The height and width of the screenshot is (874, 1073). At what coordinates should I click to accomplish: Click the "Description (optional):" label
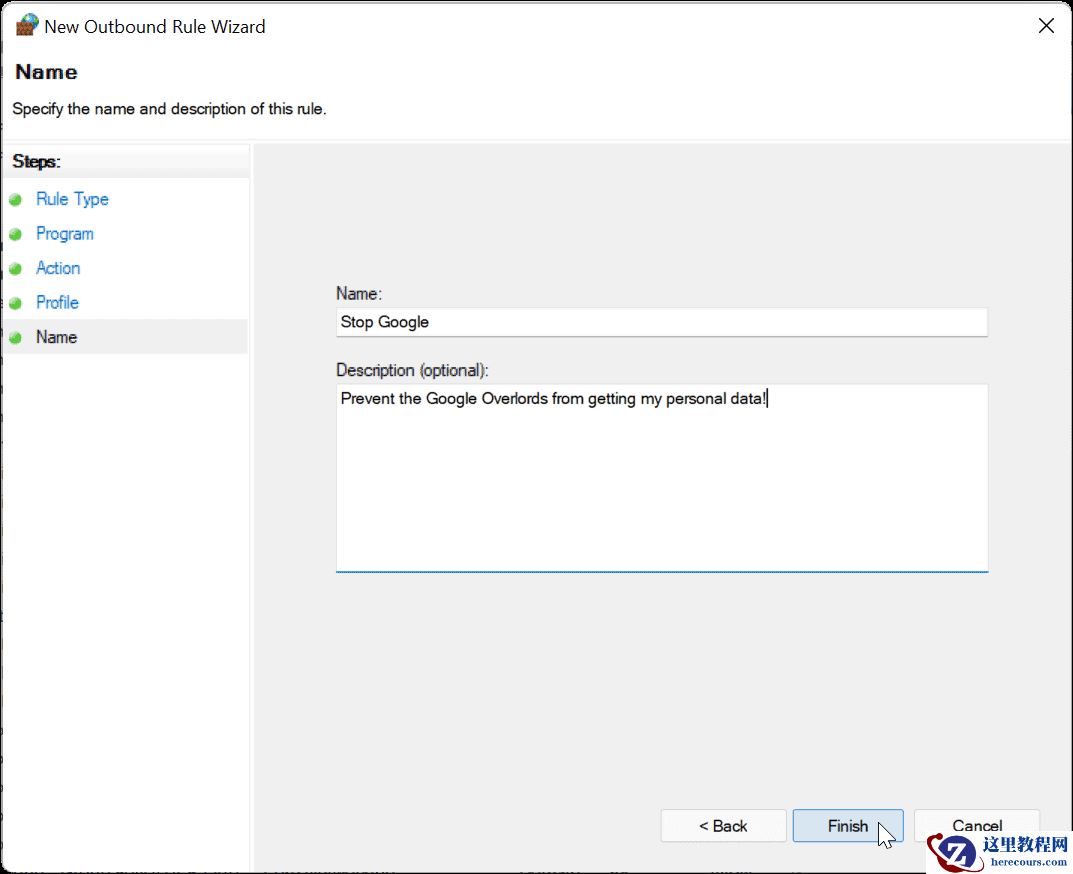click(x=412, y=370)
